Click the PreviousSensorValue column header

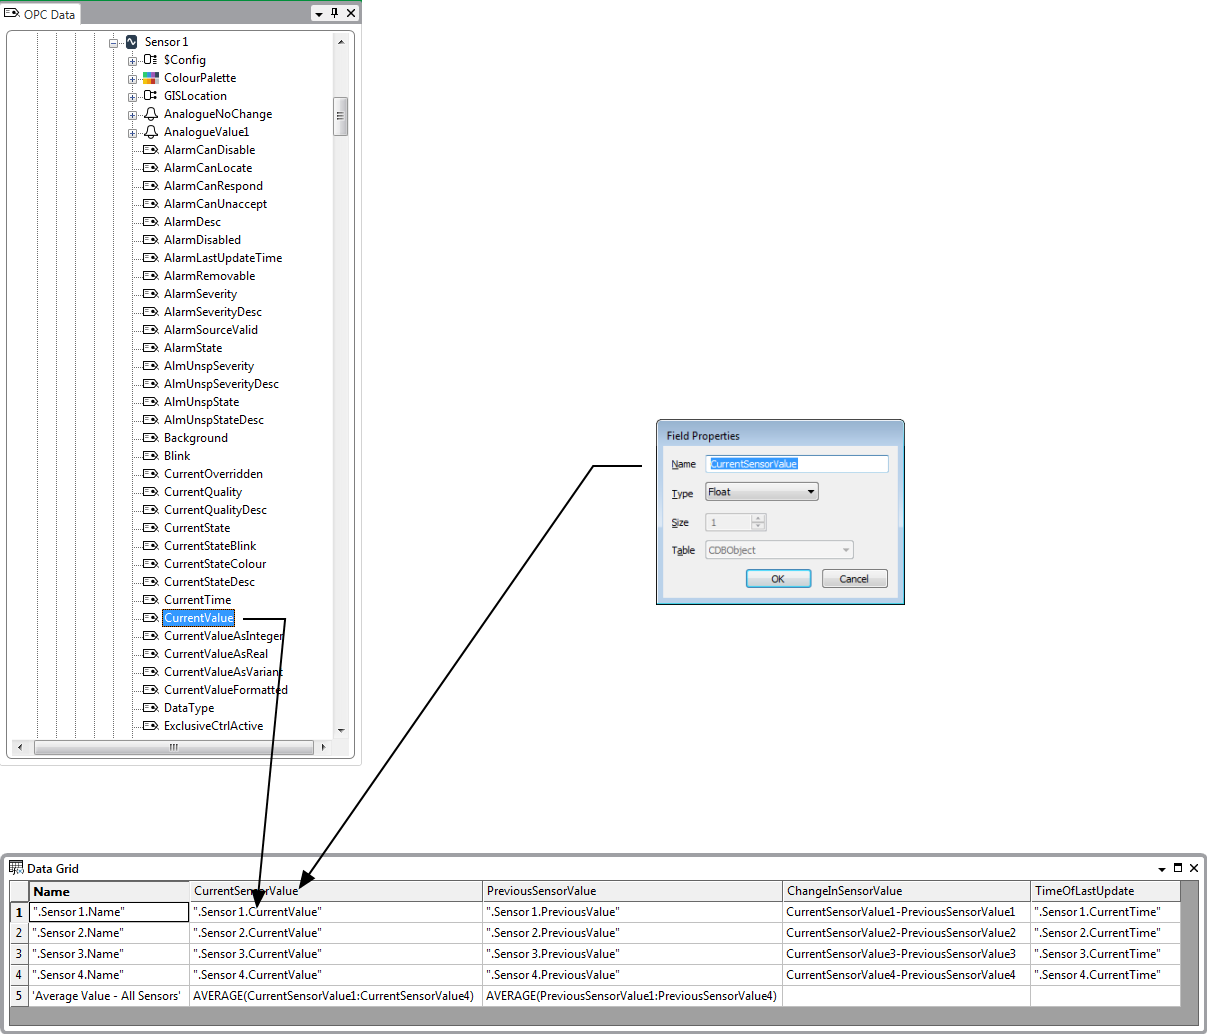pos(541,891)
